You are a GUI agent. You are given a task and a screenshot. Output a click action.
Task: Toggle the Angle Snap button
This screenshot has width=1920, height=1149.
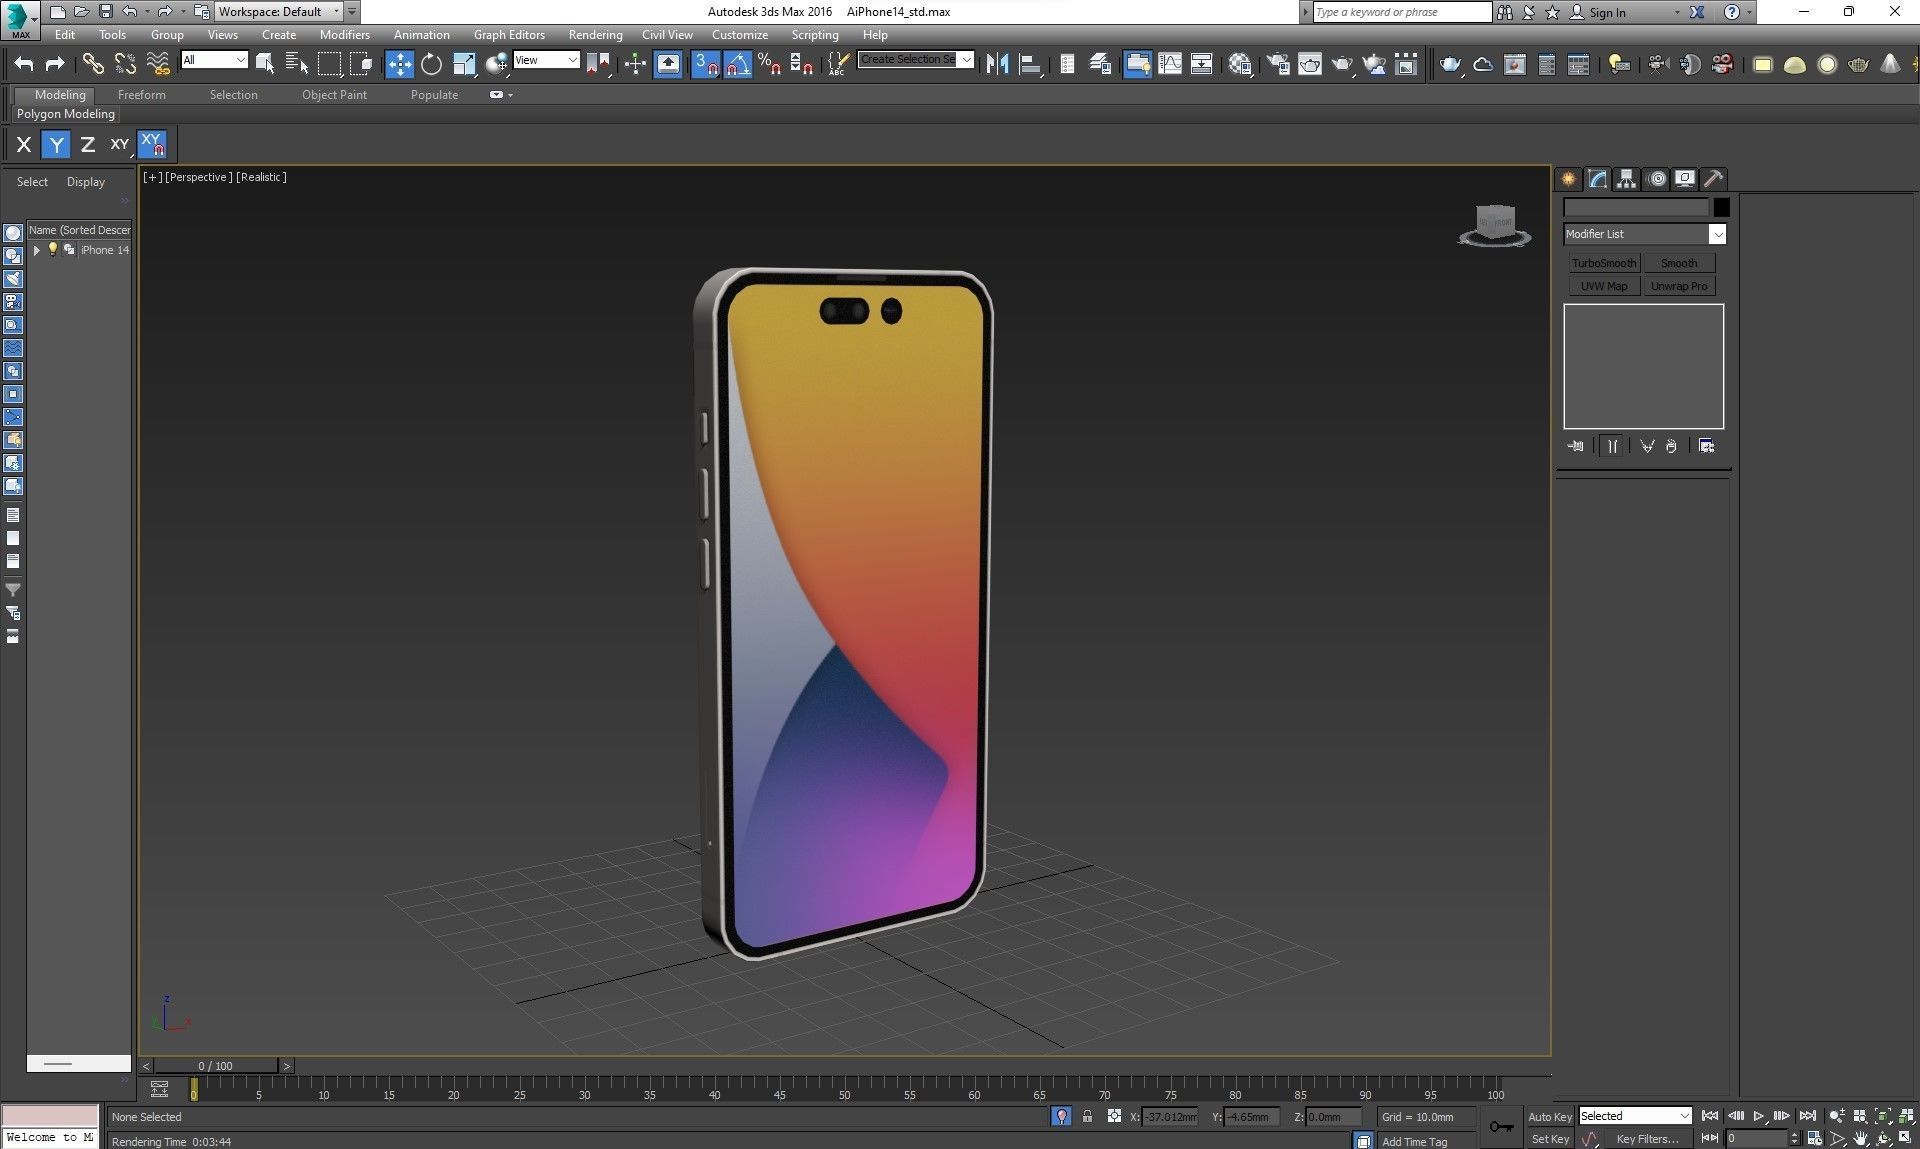[x=738, y=64]
